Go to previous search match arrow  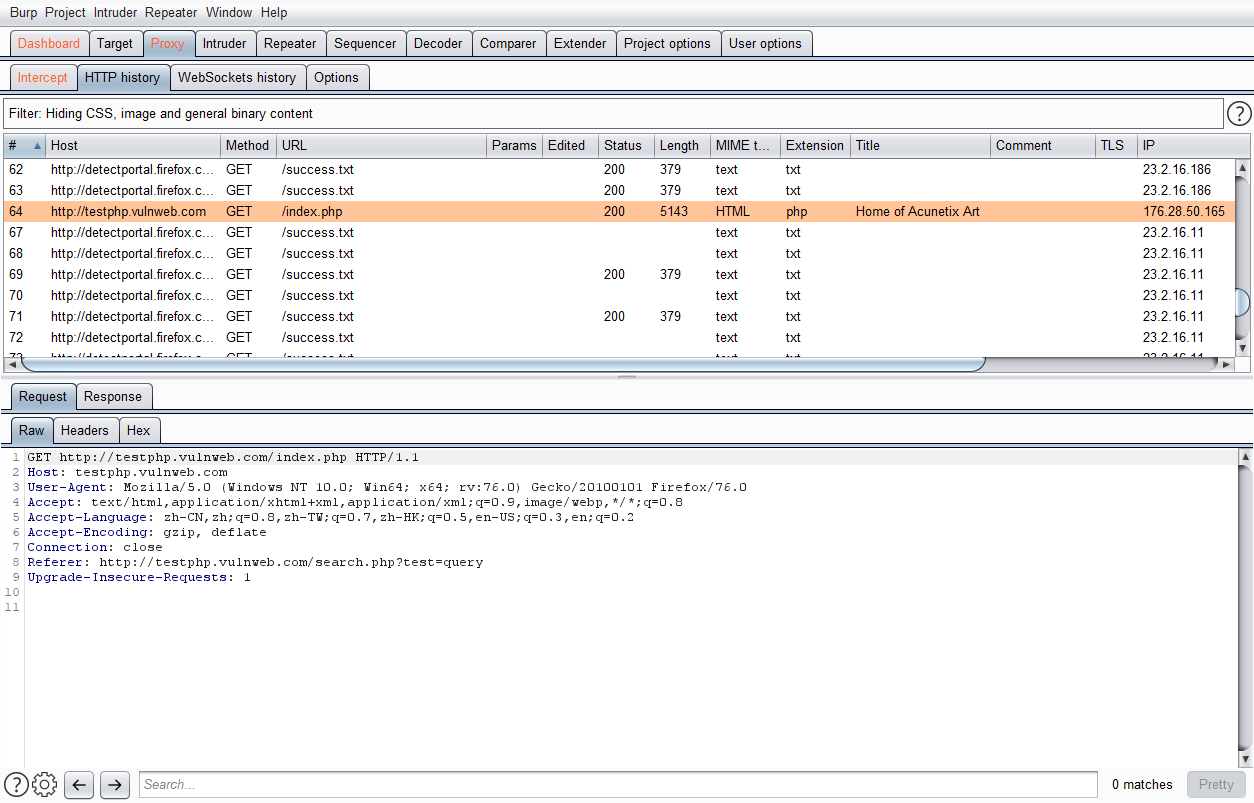point(78,785)
